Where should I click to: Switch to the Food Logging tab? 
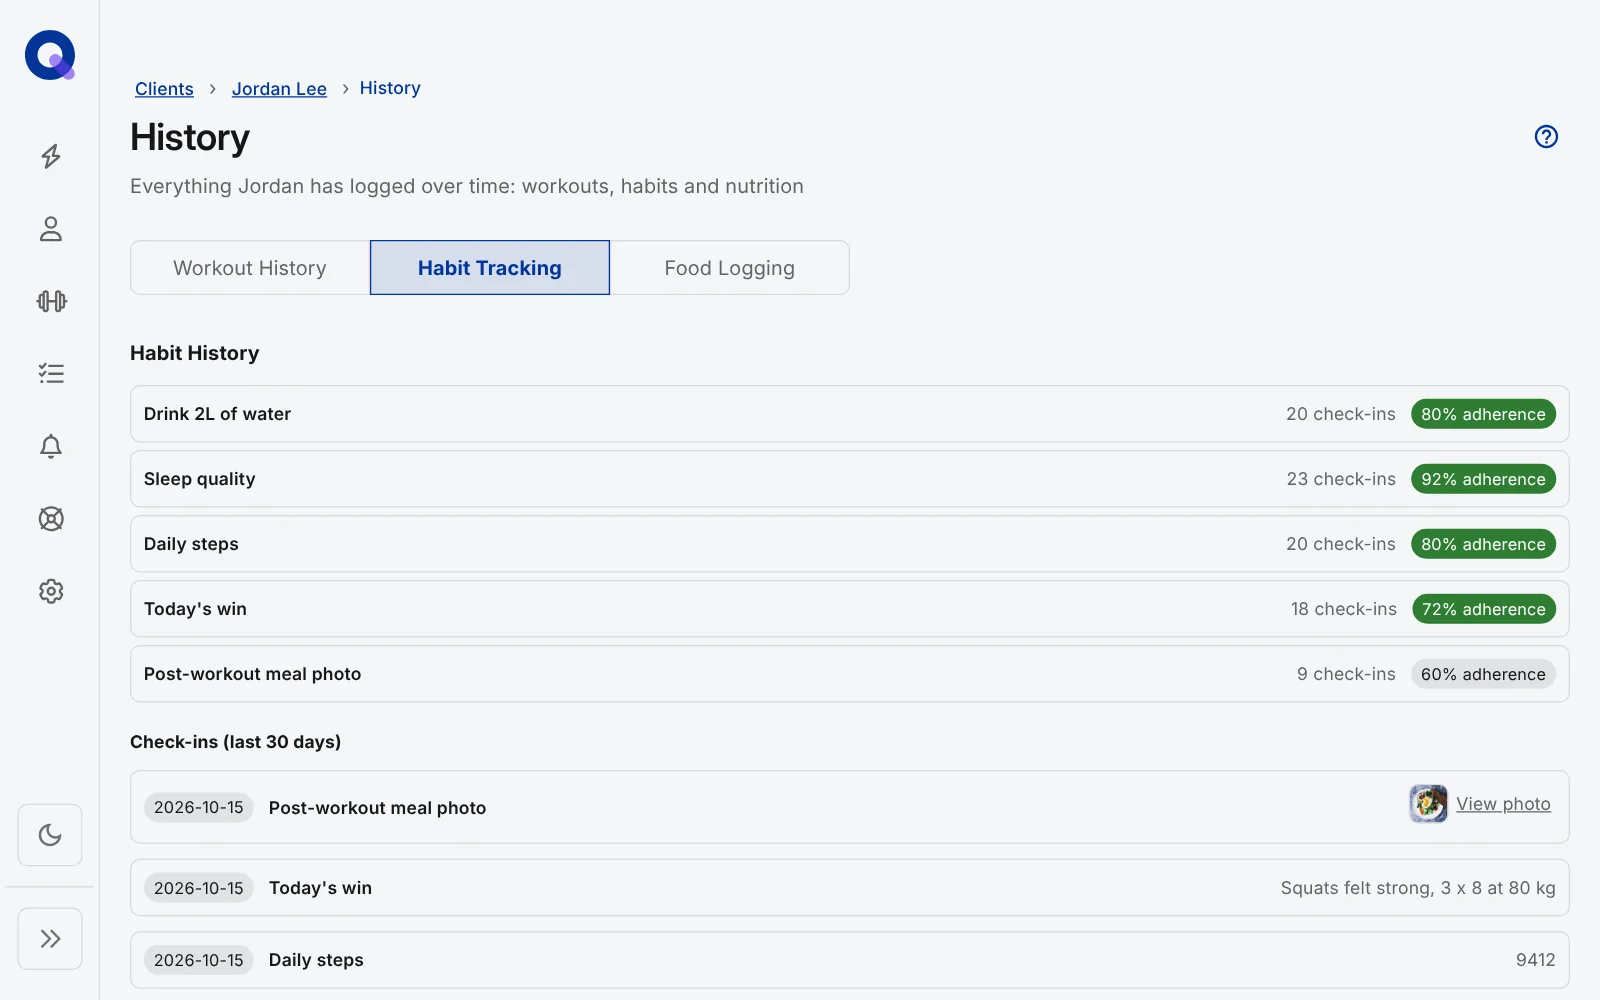click(730, 268)
